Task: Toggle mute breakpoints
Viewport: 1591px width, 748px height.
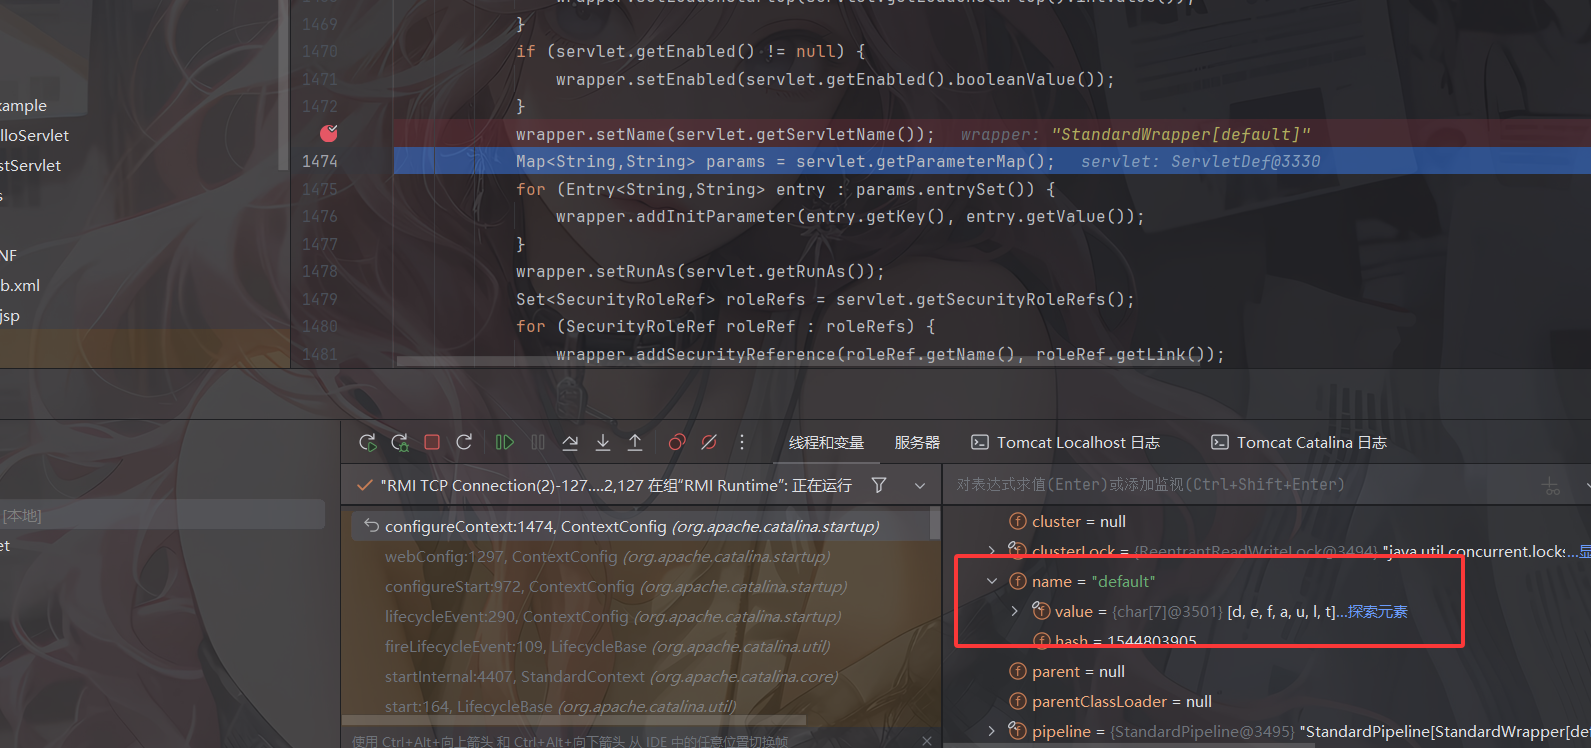Action: coord(709,442)
